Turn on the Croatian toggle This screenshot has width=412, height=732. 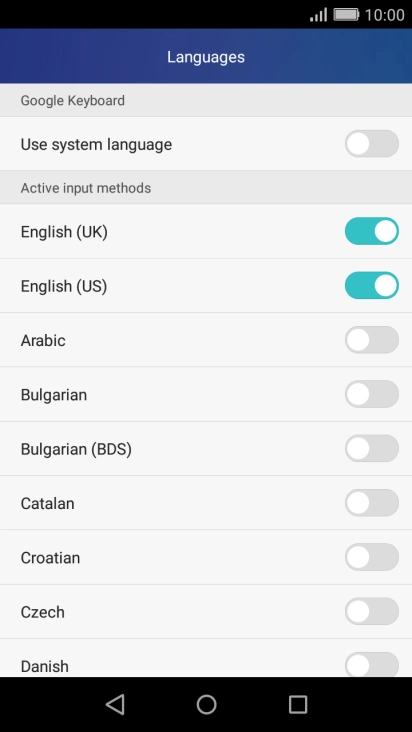click(x=372, y=557)
